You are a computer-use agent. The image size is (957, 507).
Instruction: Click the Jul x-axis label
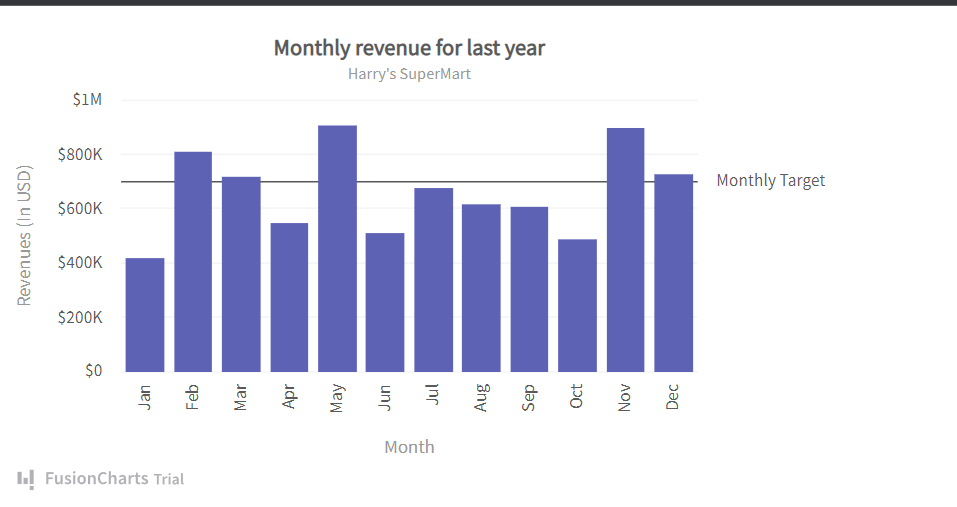433,394
